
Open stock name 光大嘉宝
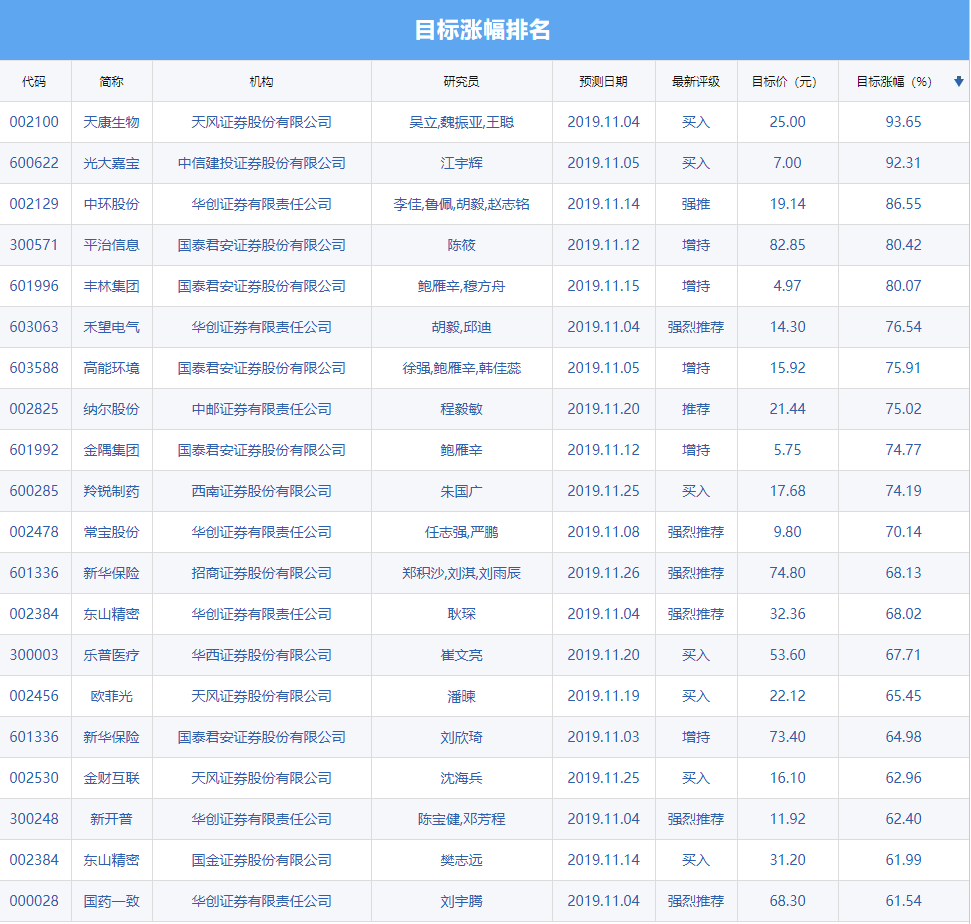pyautogui.click(x=111, y=163)
